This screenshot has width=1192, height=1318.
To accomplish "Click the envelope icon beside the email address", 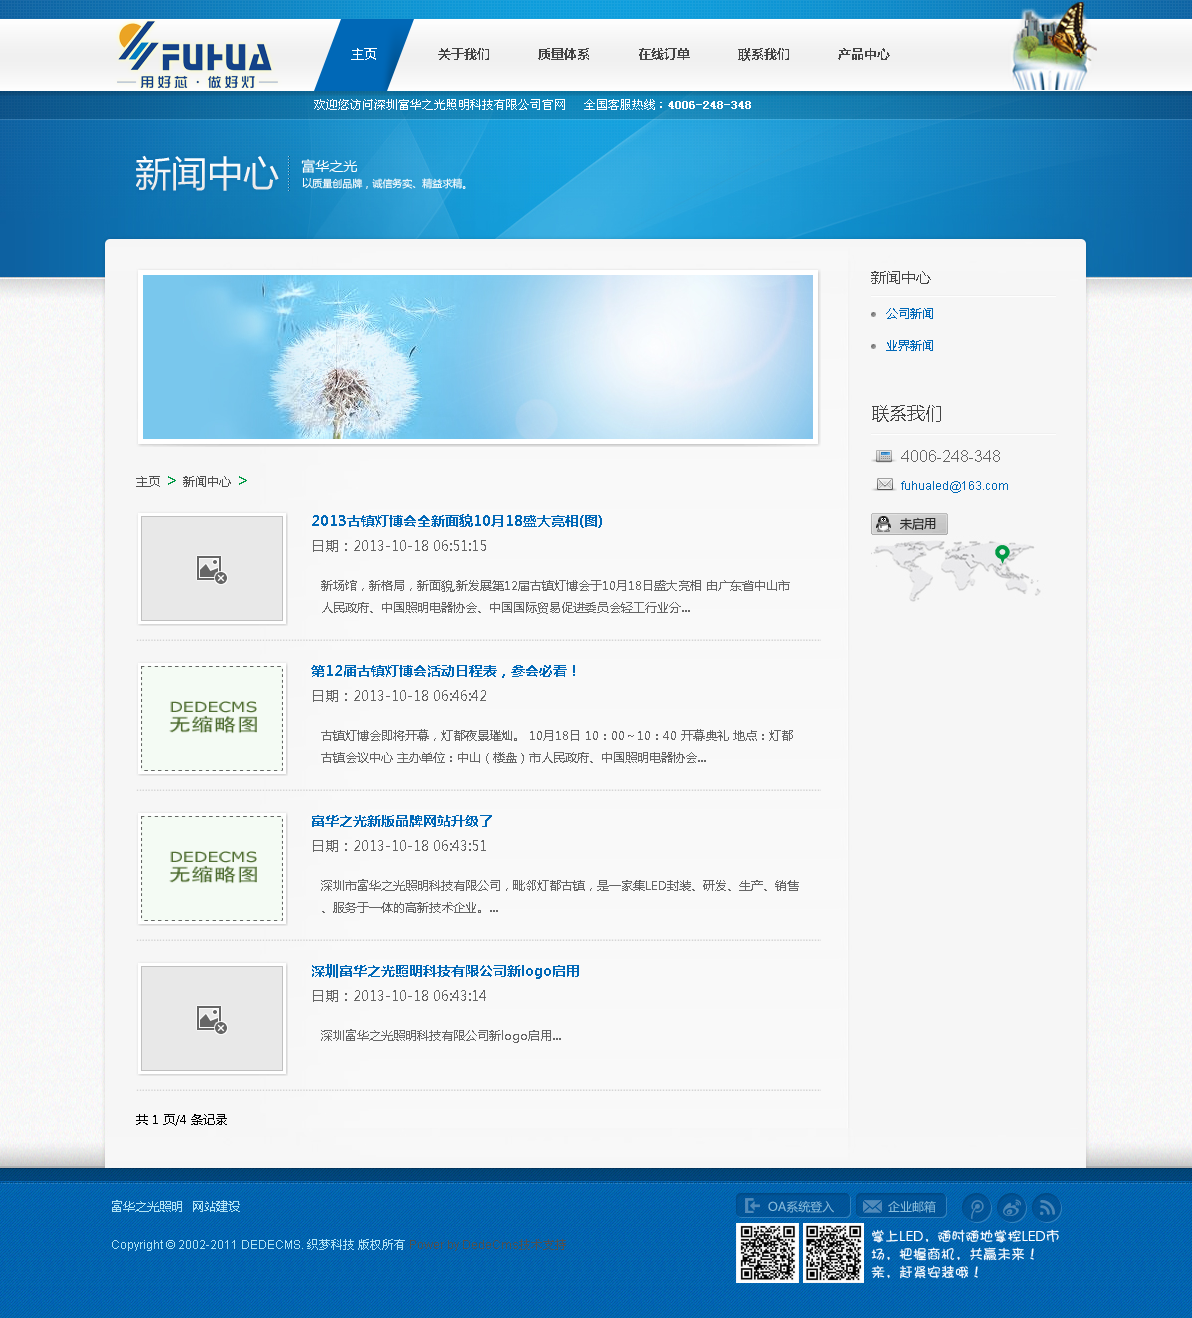I will [884, 485].
